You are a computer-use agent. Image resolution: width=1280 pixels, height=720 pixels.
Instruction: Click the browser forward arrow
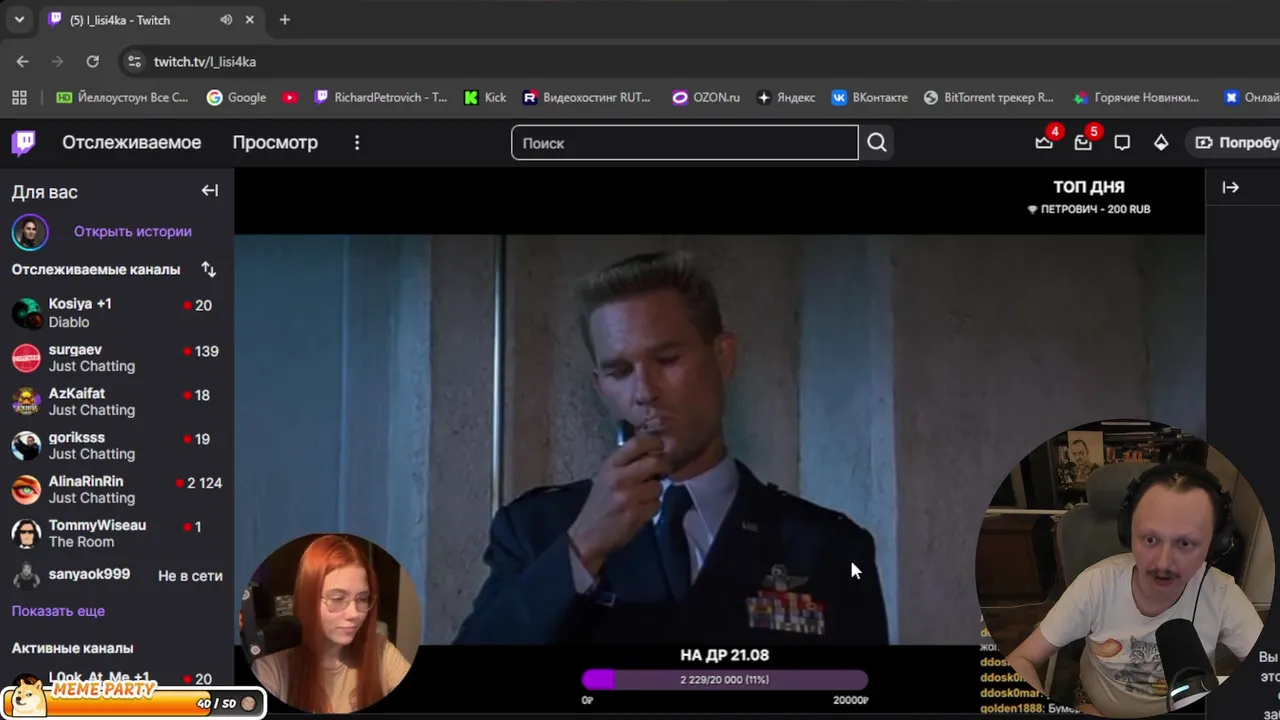coord(57,61)
